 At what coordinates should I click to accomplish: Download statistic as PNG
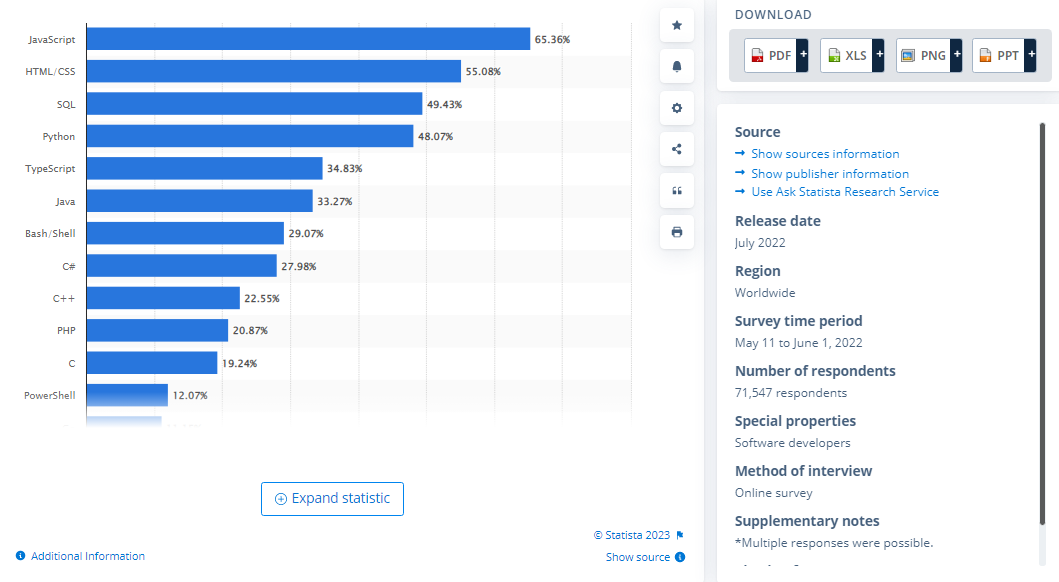pos(929,56)
